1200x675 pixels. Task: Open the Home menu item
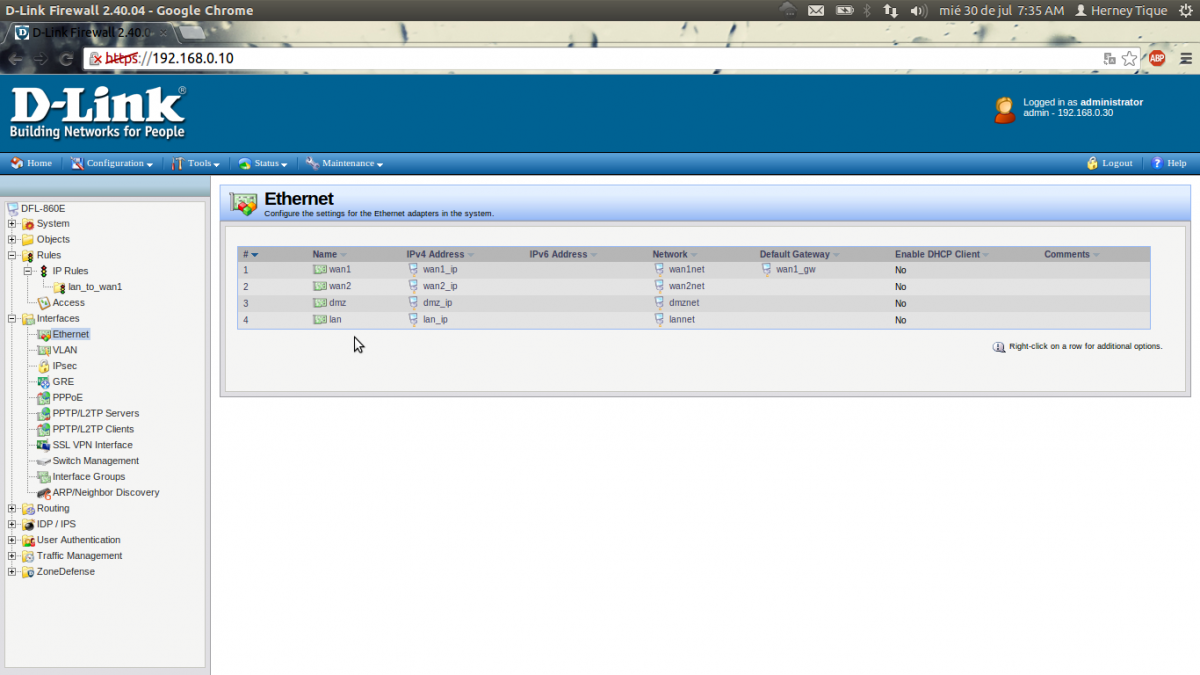tap(31, 163)
